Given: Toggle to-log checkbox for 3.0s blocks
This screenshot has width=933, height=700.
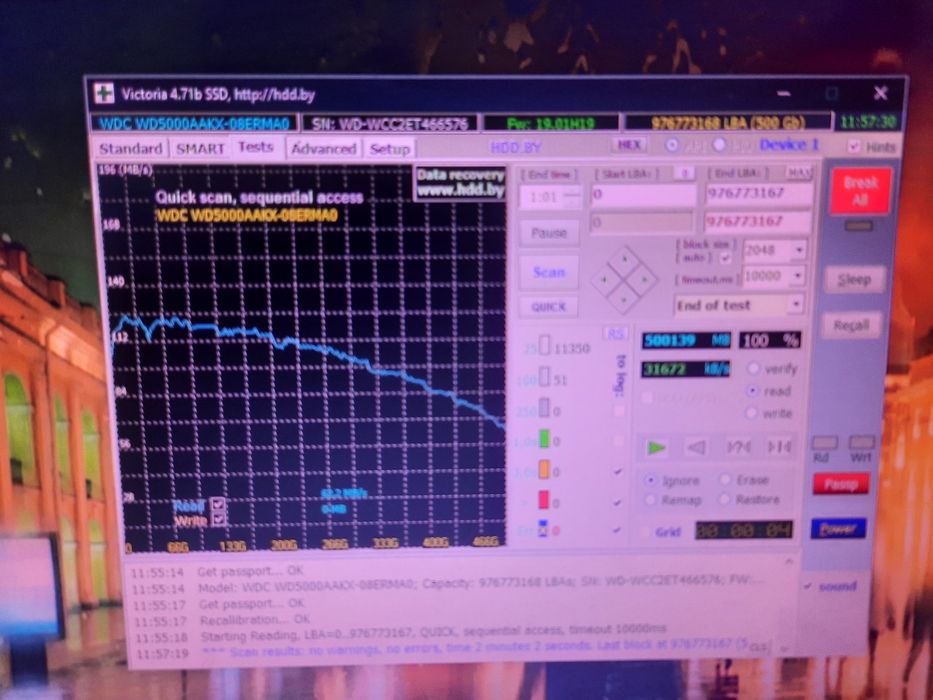Looking at the screenshot, I should point(618,471).
